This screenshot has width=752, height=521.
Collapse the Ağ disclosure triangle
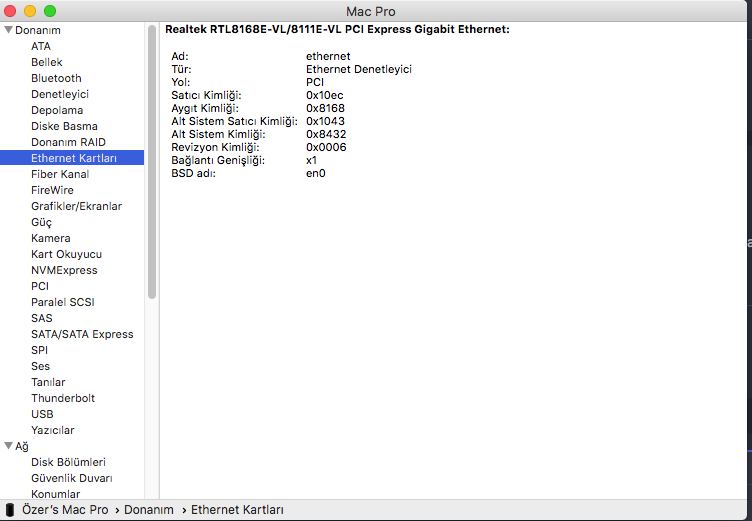point(8,446)
